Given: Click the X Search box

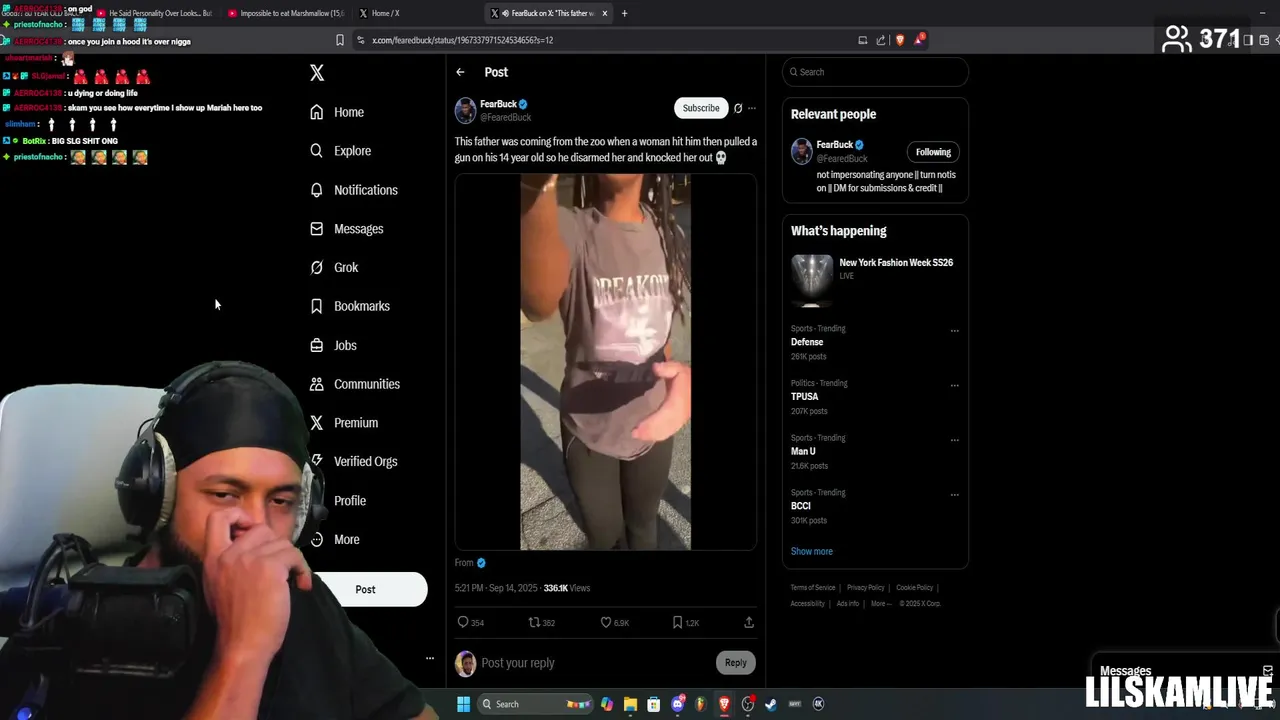Looking at the screenshot, I should tap(875, 72).
